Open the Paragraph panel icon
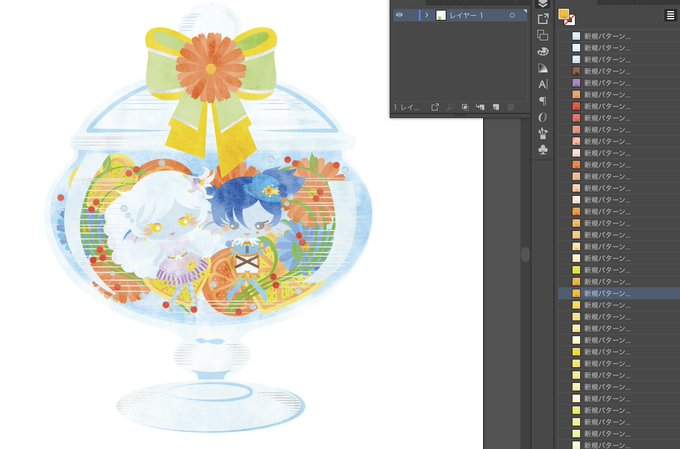The image size is (680, 449). pos(543,101)
